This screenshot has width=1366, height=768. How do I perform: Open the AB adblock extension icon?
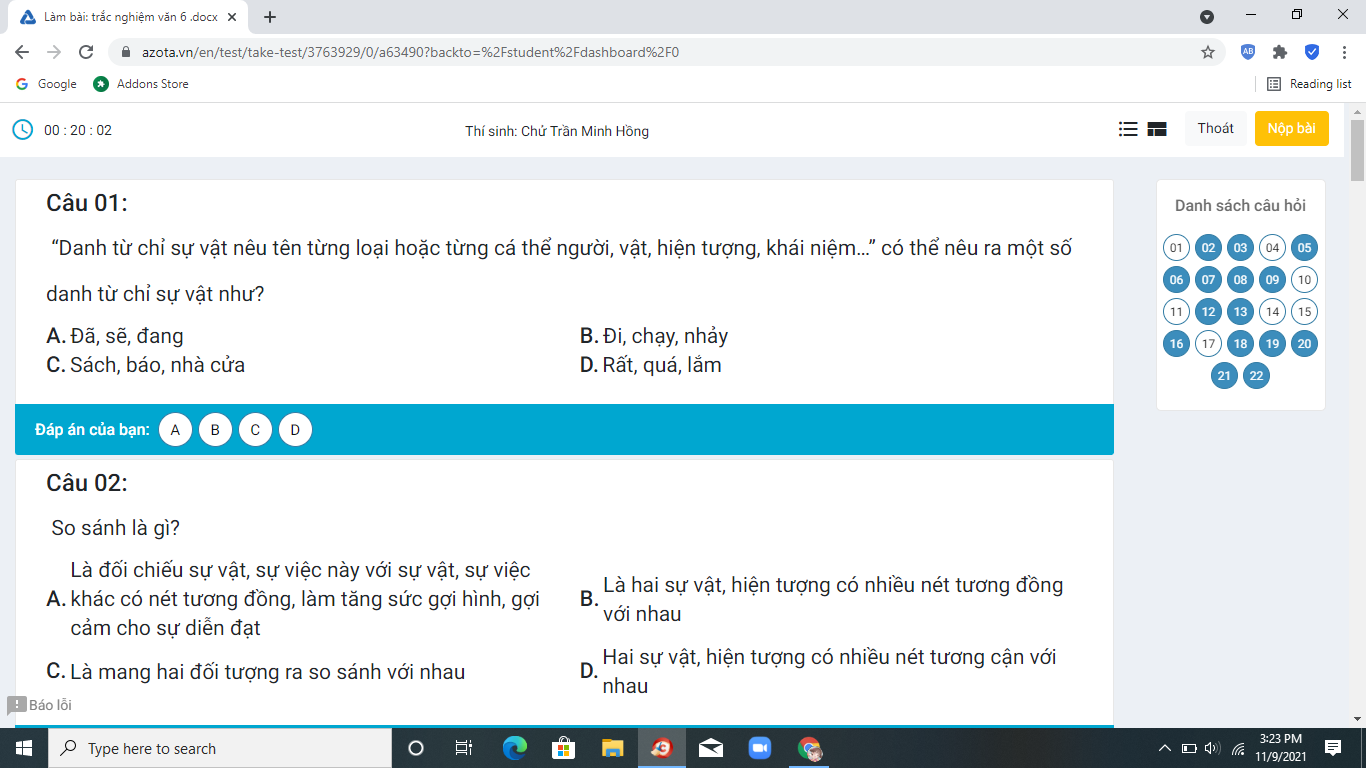[x=1248, y=52]
